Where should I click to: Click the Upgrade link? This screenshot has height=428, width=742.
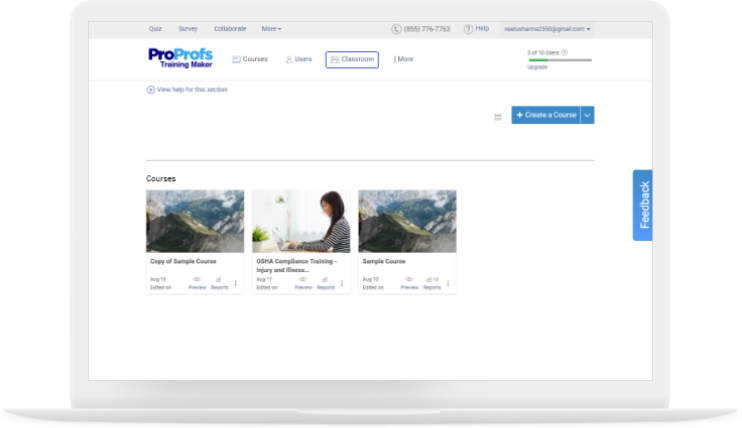(537, 67)
